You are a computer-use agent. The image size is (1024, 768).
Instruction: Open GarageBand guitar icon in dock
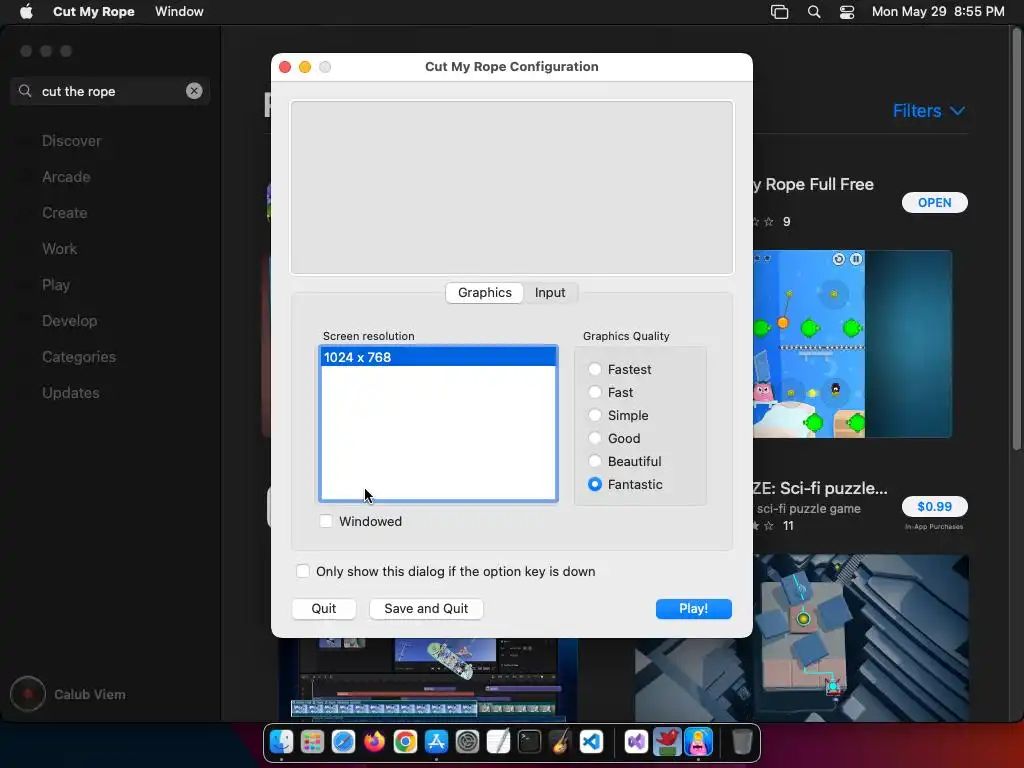tap(560, 742)
